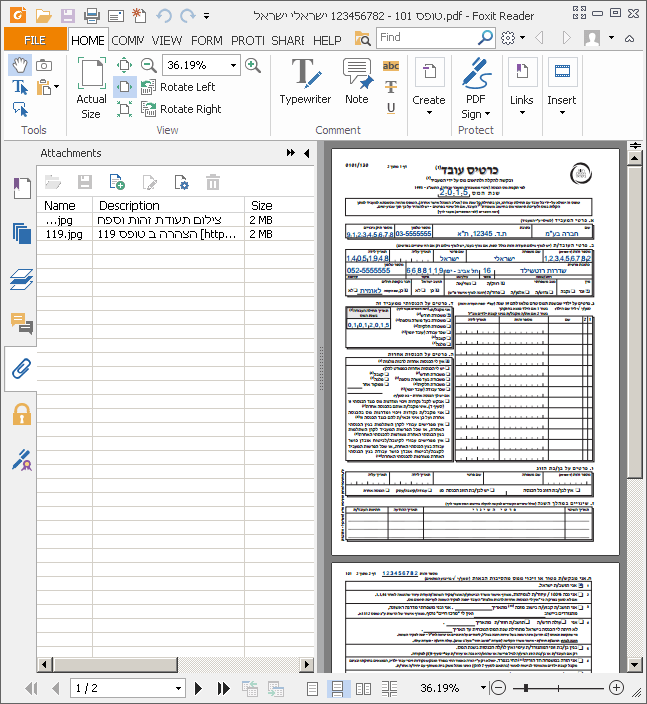Choose the Select Text tool
Viewport: 647px width, 704px height.
click(x=20, y=87)
